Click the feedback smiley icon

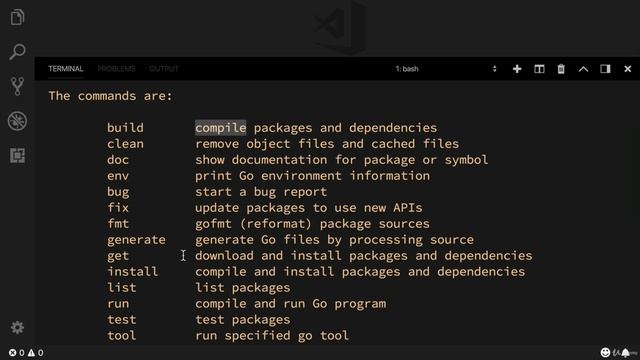605,352
